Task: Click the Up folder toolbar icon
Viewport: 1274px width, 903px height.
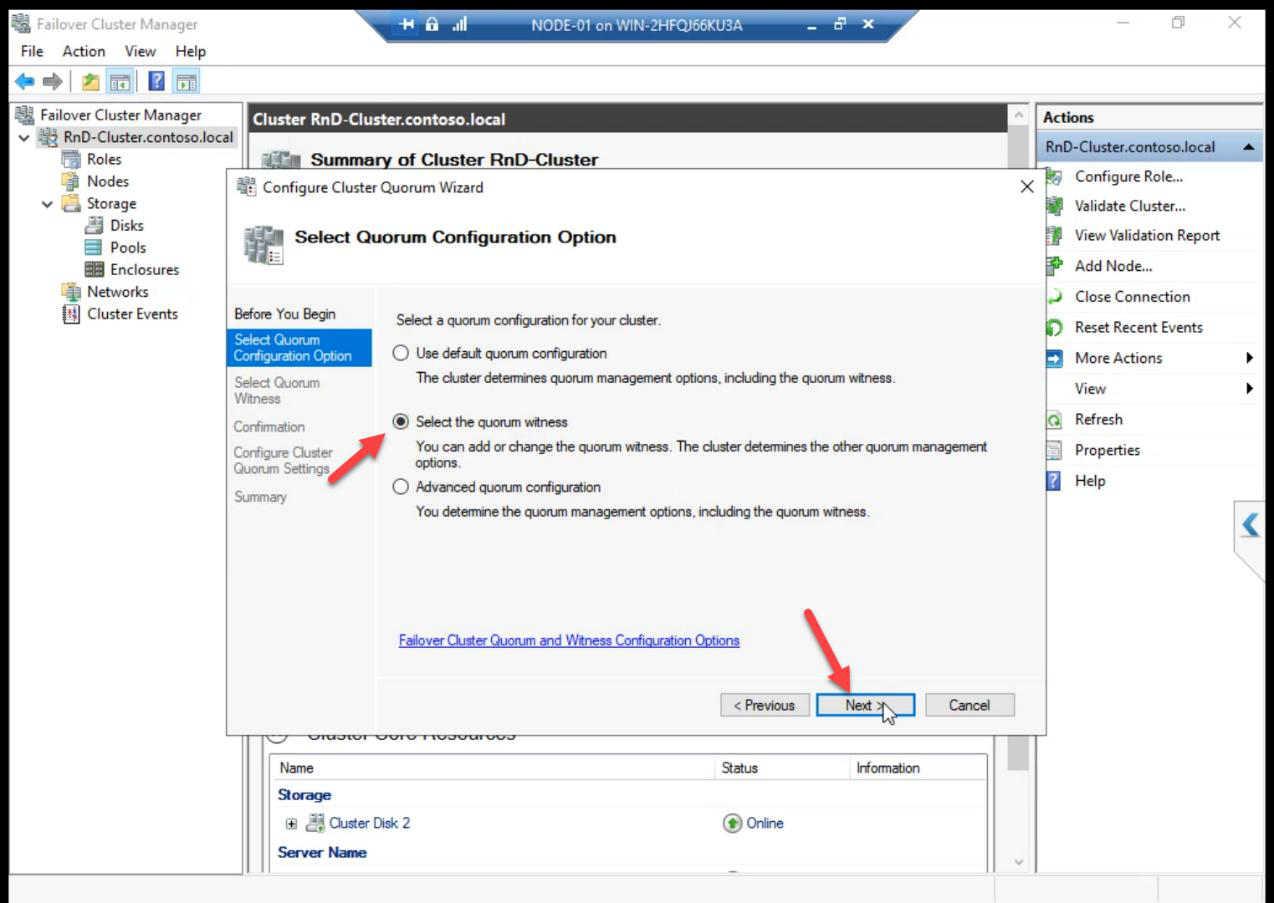Action: pyautogui.click(x=91, y=82)
